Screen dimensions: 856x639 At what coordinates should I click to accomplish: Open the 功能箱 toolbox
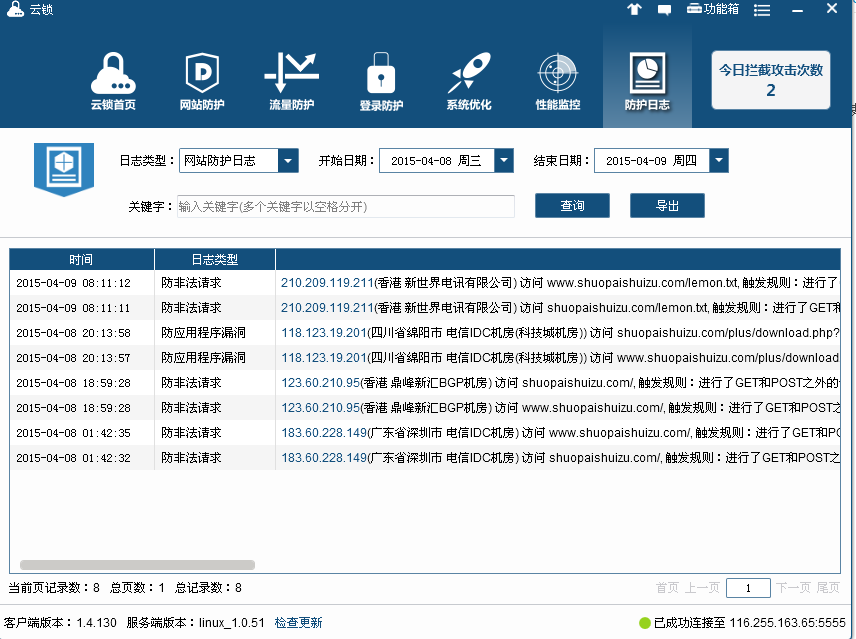click(713, 9)
